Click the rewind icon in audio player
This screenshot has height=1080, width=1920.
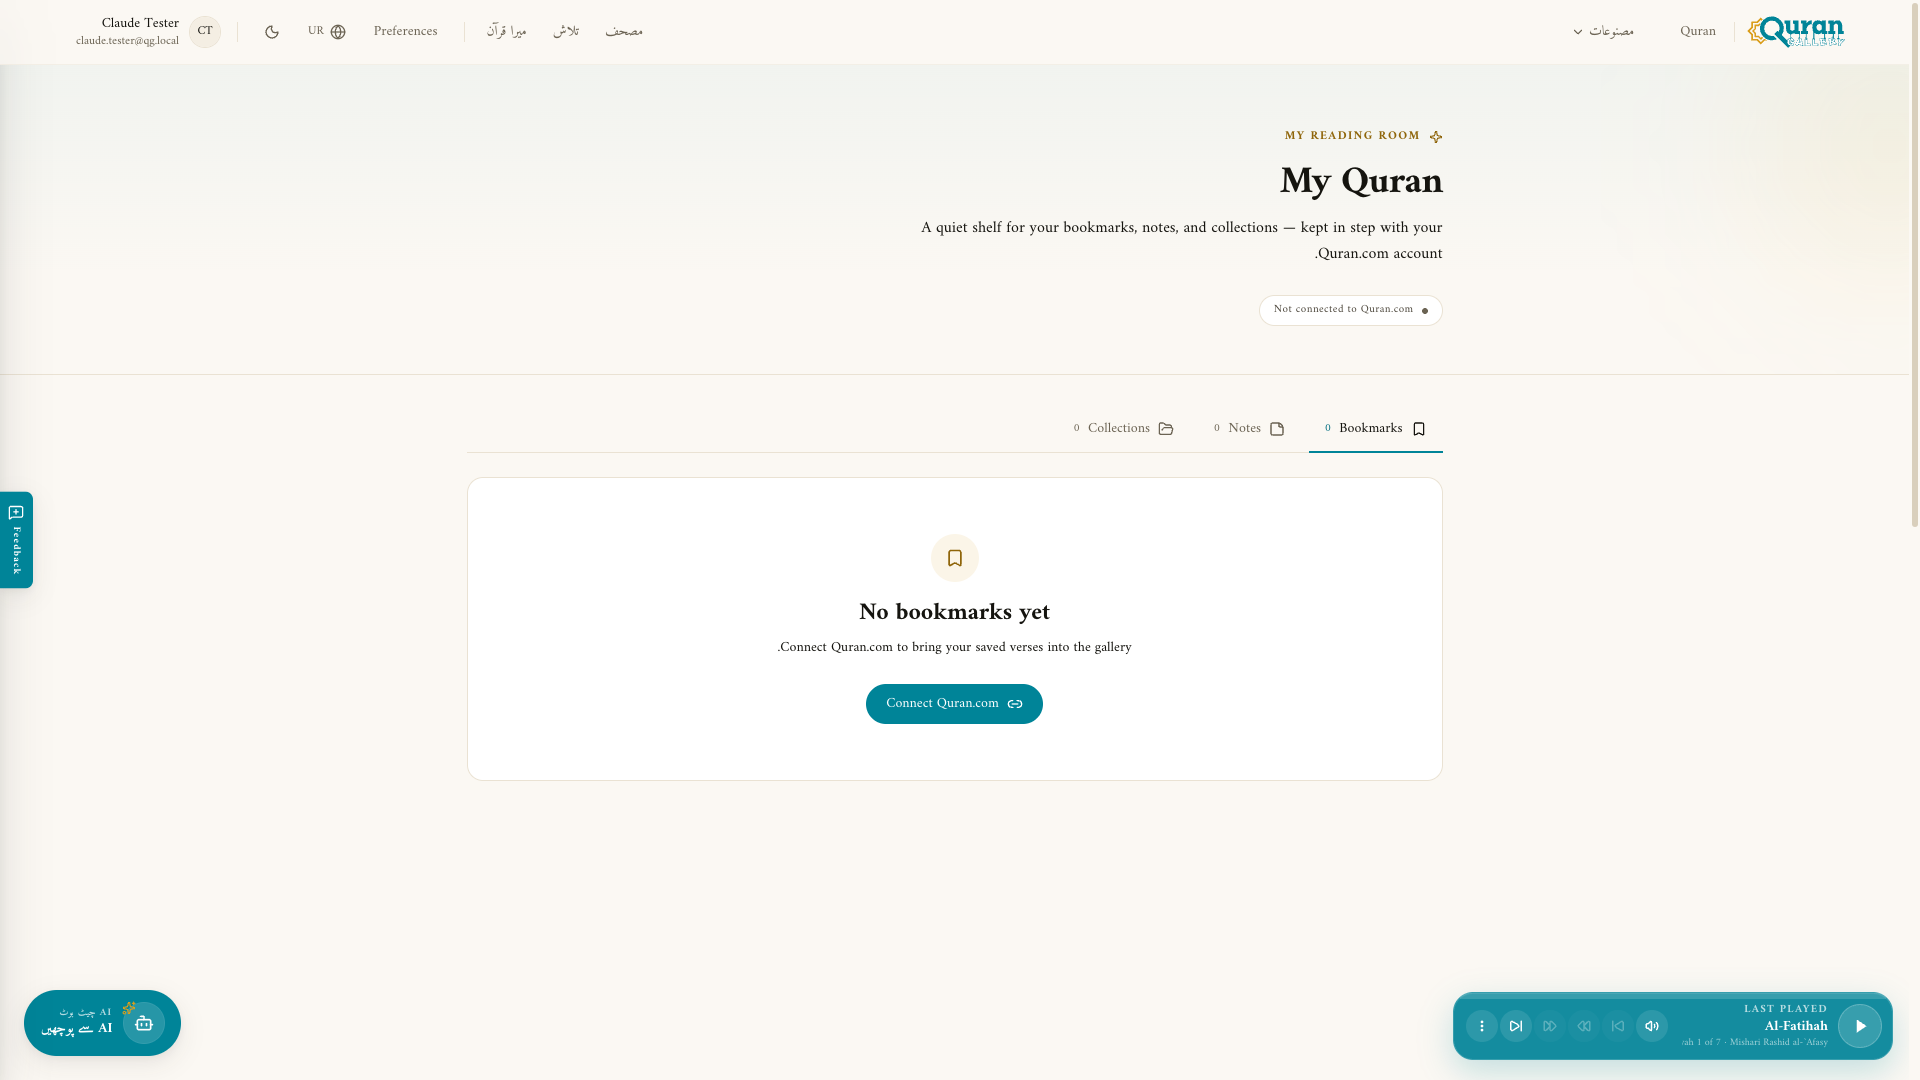1584,1026
